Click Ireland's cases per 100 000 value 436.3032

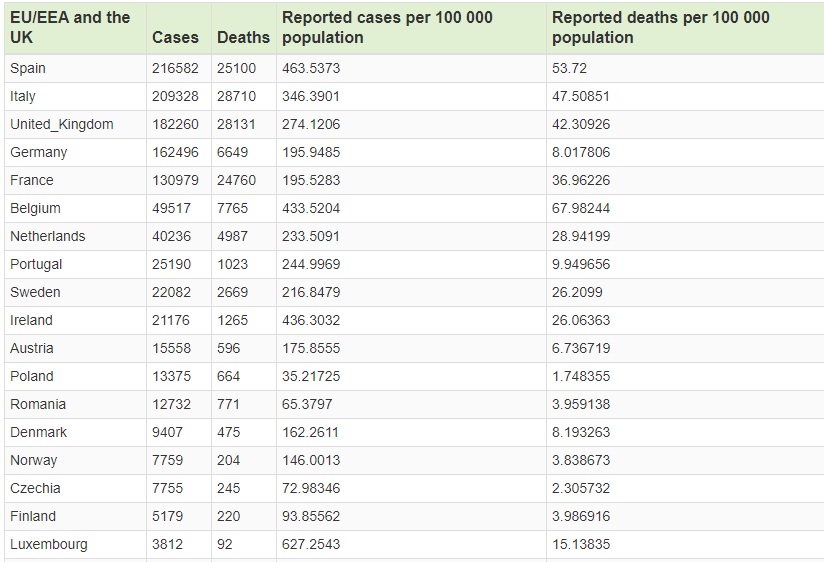tap(314, 320)
